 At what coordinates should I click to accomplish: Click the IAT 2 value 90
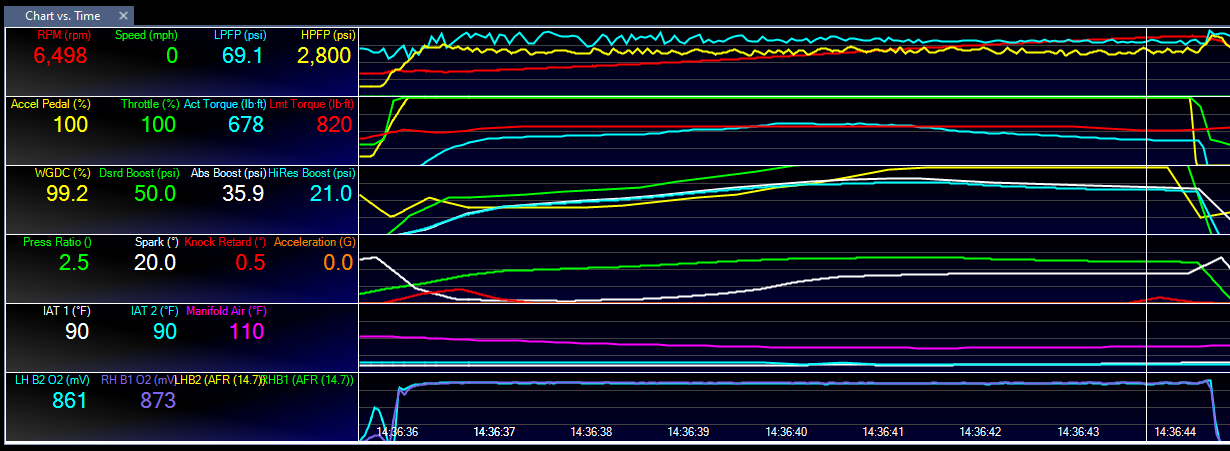point(165,332)
